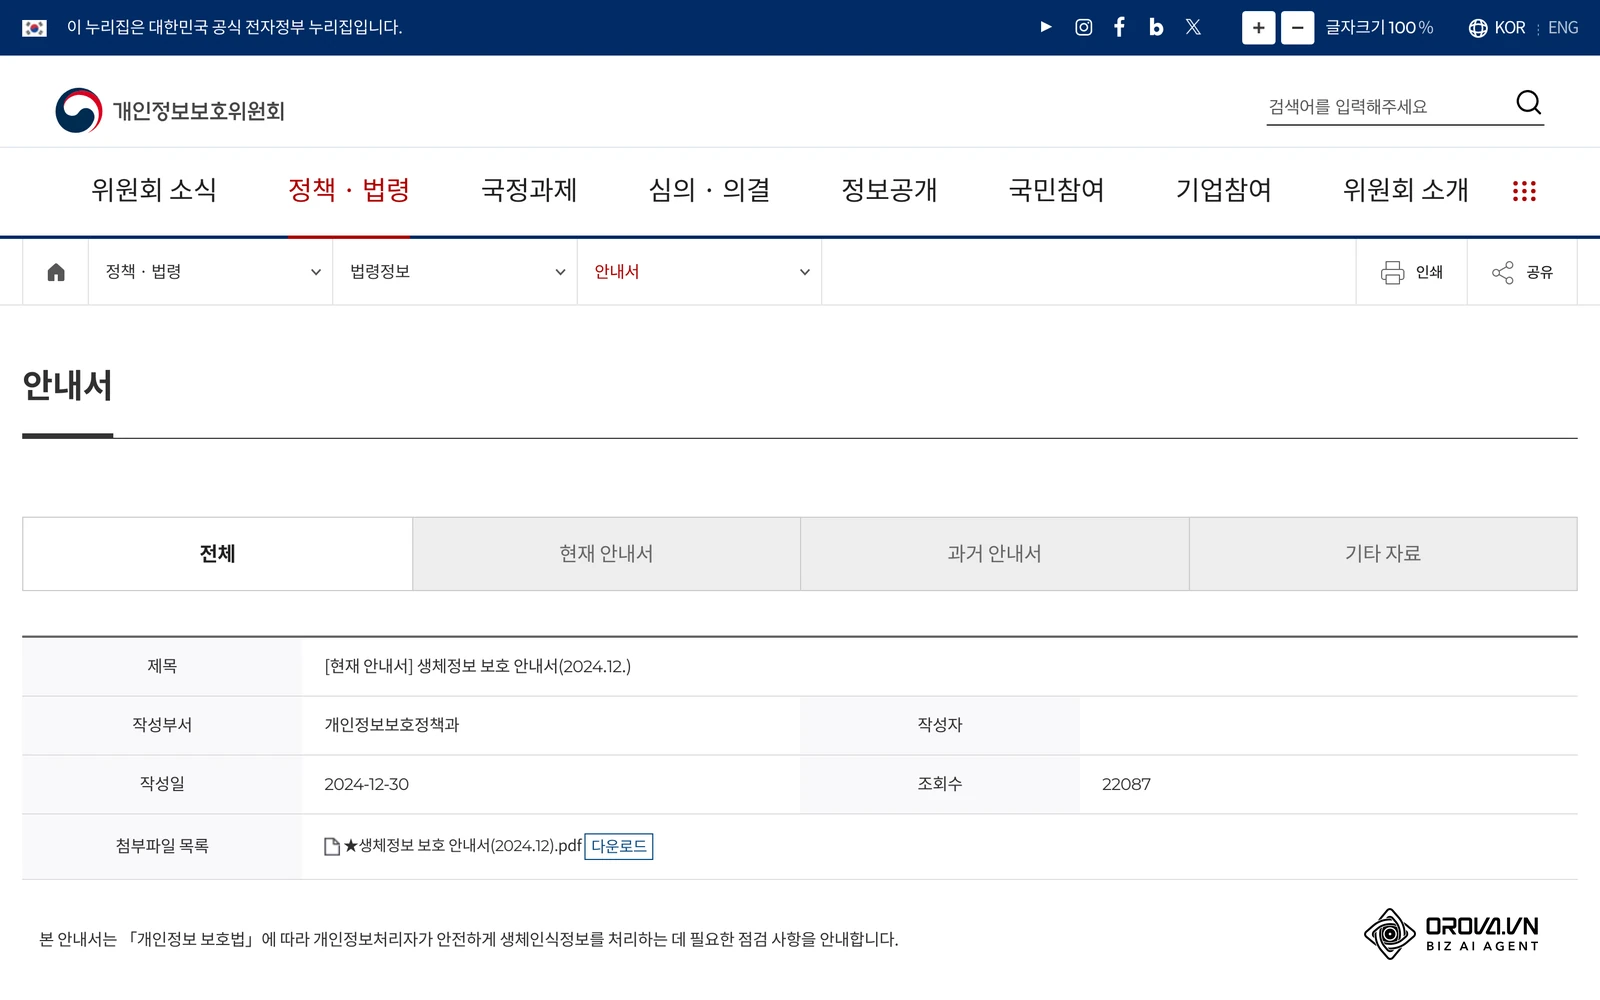Increase font size with the plus button
Viewport: 1600px width, 1000px height.
click(x=1258, y=28)
